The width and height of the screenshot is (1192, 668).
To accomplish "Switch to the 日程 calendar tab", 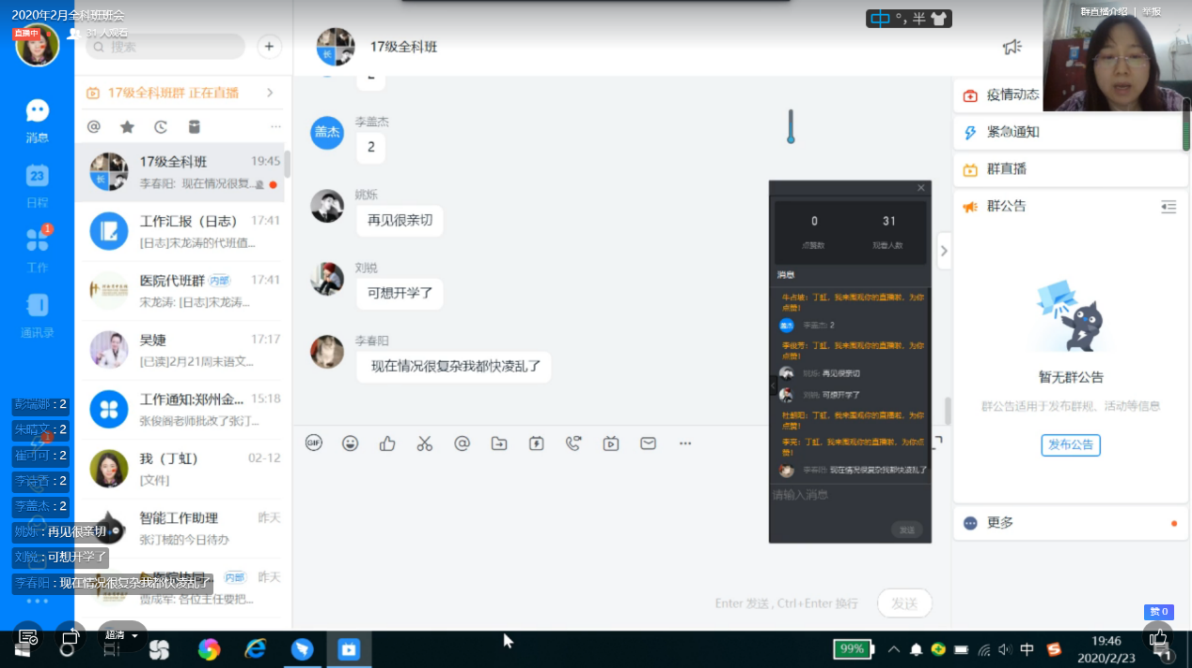I will [37, 185].
